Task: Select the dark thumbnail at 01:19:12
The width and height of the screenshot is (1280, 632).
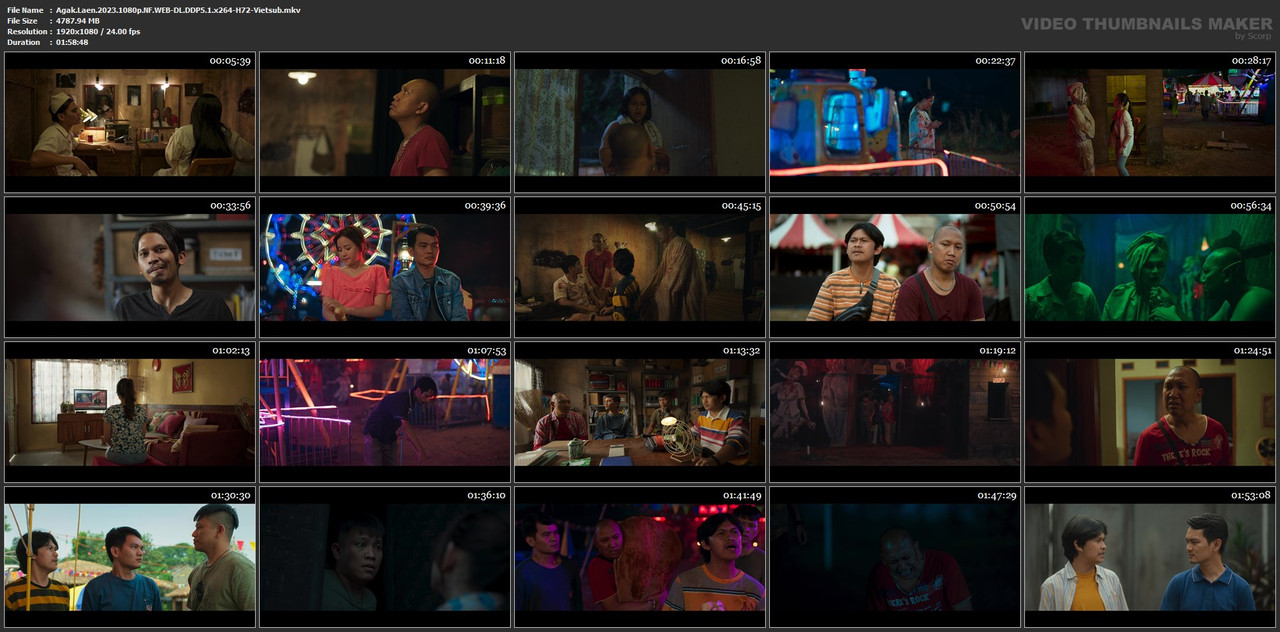Action: tap(895, 412)
